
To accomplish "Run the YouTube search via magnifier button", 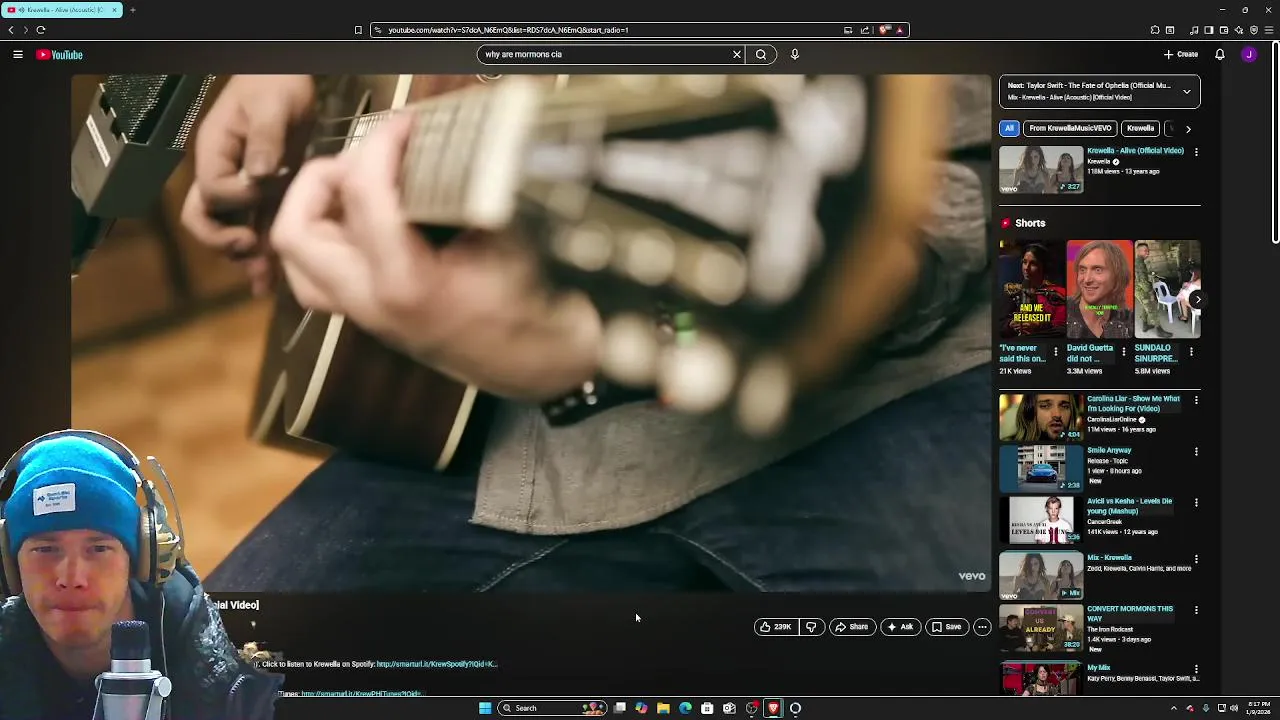I will click(x=761, y=55).
